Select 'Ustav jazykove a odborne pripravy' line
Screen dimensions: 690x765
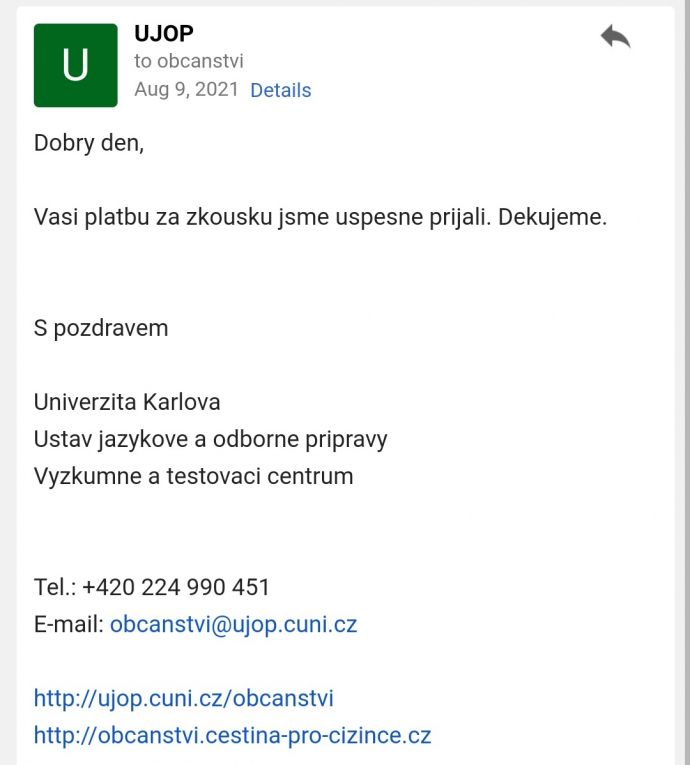210,439
